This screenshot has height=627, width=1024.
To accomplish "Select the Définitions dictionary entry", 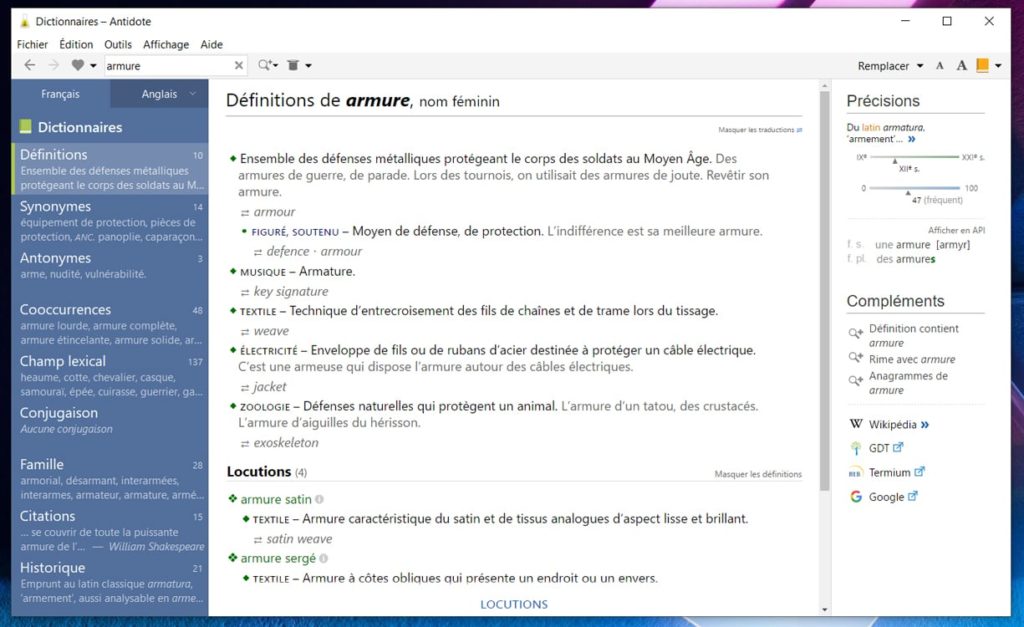I will 110,169.
